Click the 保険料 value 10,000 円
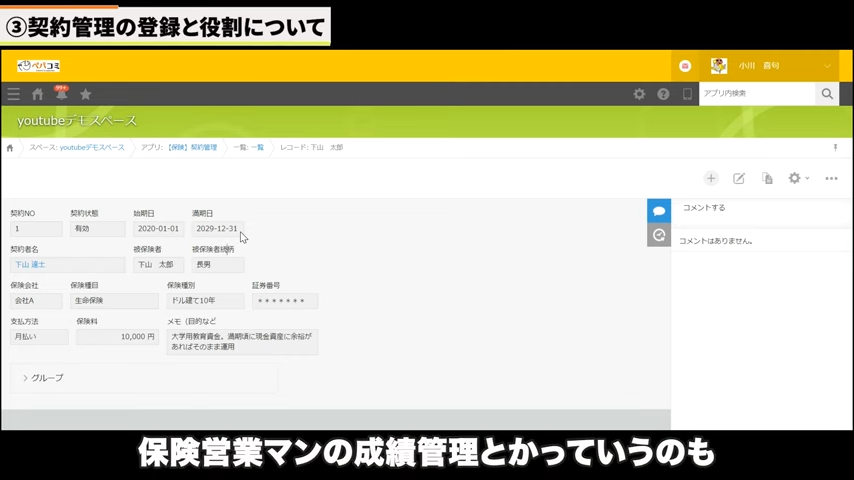The image size is (854, 480). pyautogui.click(x=117, y=337)
